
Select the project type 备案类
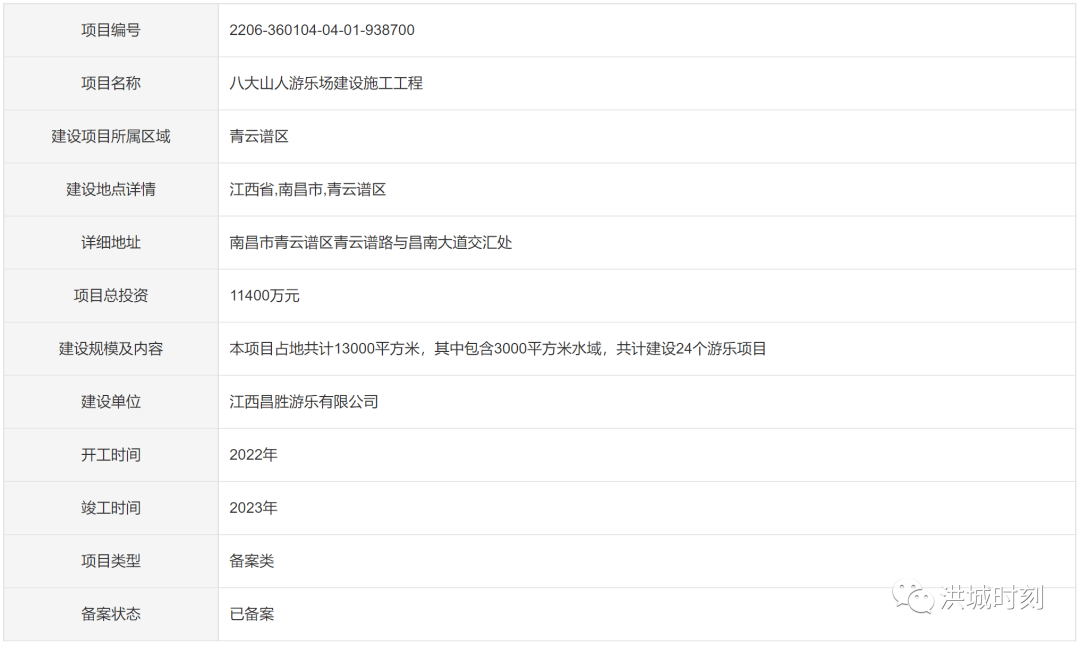[x=251, y=561]
